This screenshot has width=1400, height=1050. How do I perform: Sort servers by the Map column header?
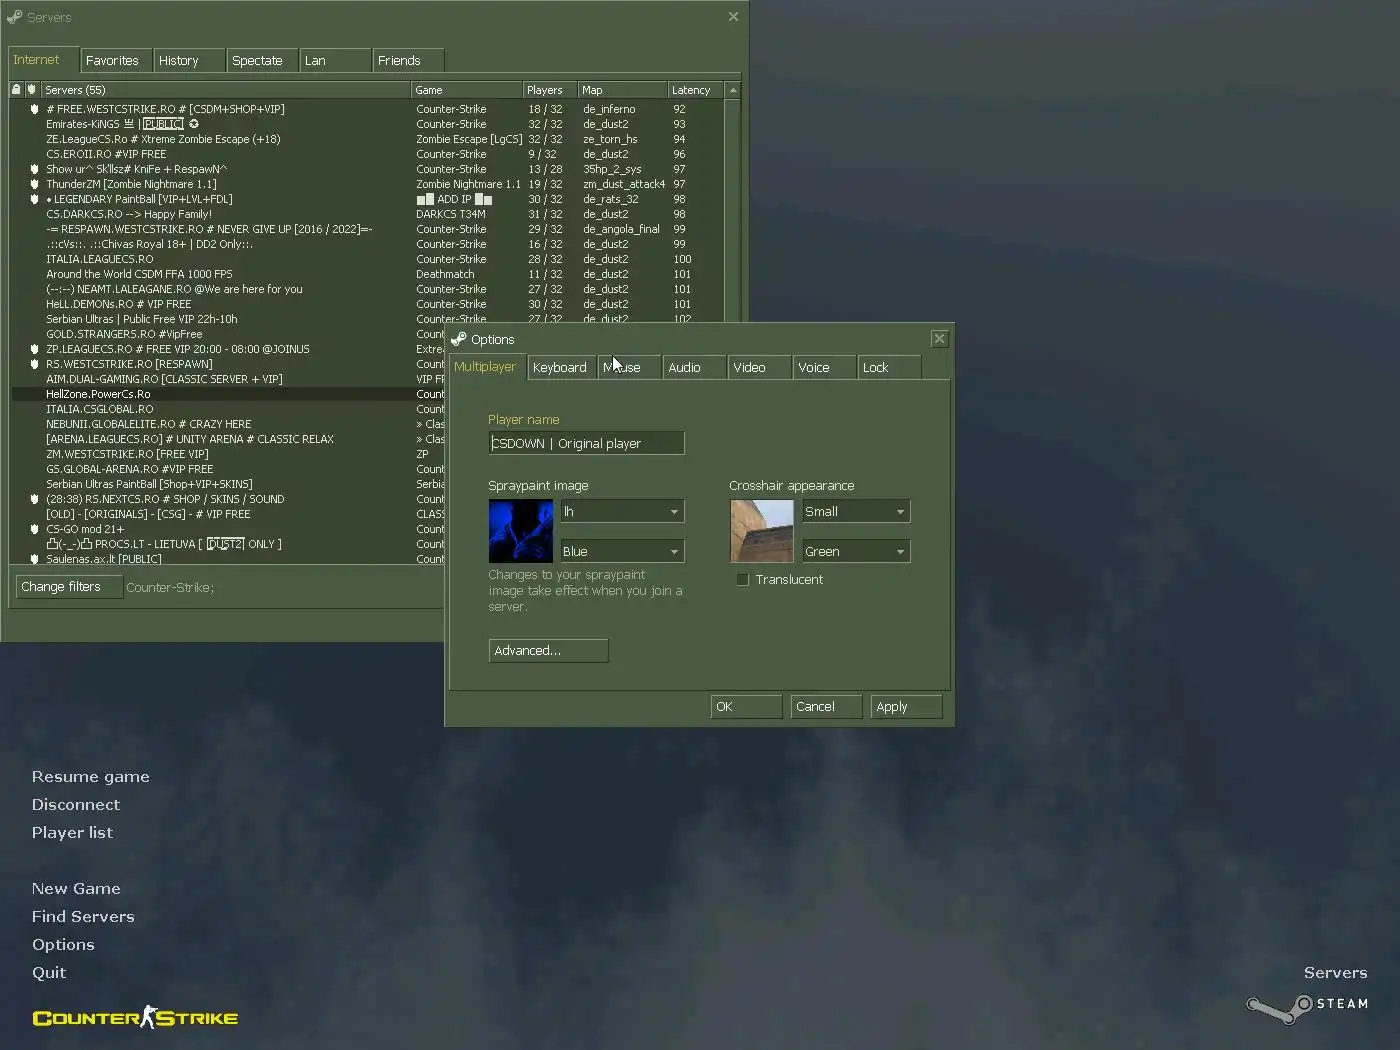click(x=622, y=90)
